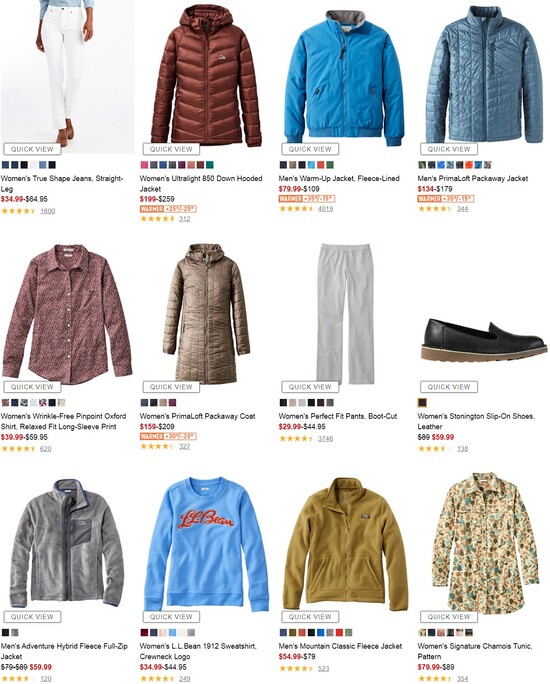The height and width of the screenshot is (684, 550).
Task: Click the black leather slip-on shoe image
Action: click(x=483, y=341)
